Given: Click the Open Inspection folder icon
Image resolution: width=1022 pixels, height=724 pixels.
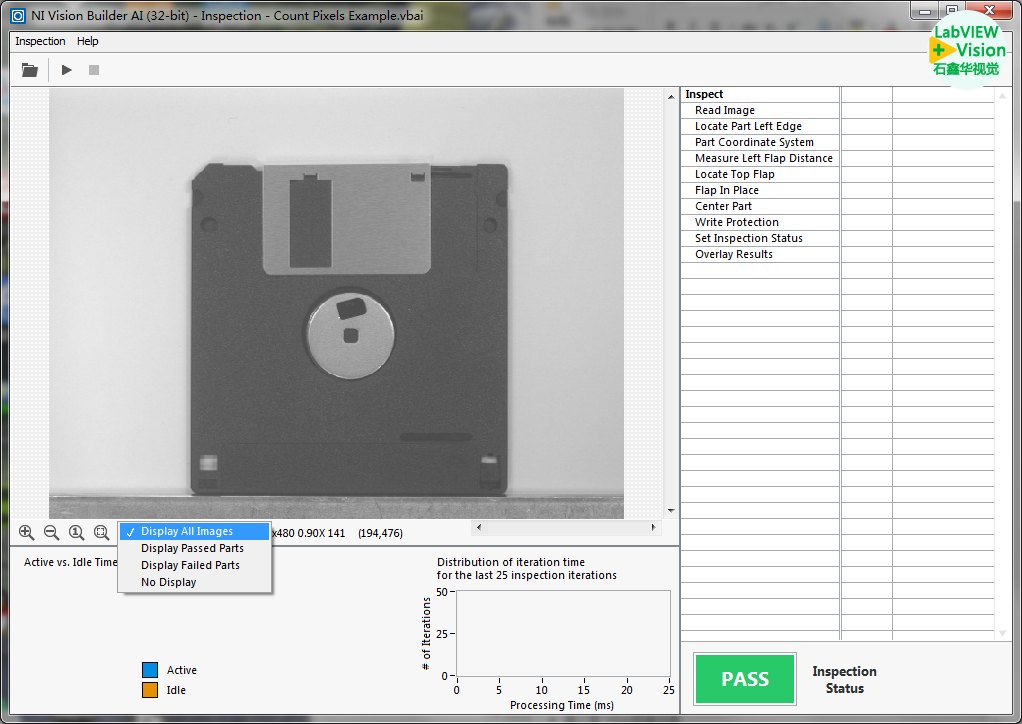Looking at the screenshot, I should [x=30, y=70].
